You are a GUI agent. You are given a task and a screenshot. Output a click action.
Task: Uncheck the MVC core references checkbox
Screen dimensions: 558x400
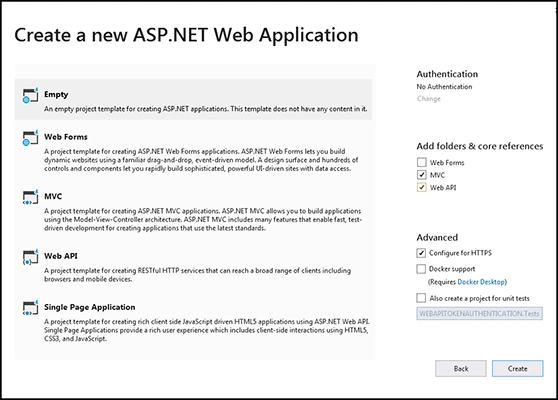[x=421, y=175]
